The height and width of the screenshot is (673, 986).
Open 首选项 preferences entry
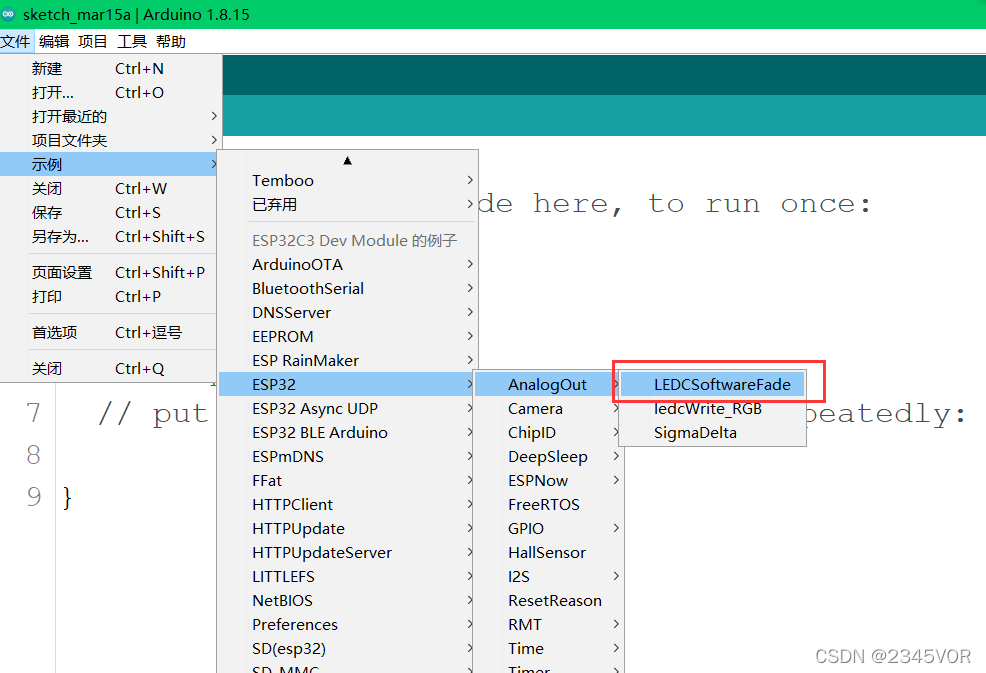pyautogui.click(x=109, y=332)
